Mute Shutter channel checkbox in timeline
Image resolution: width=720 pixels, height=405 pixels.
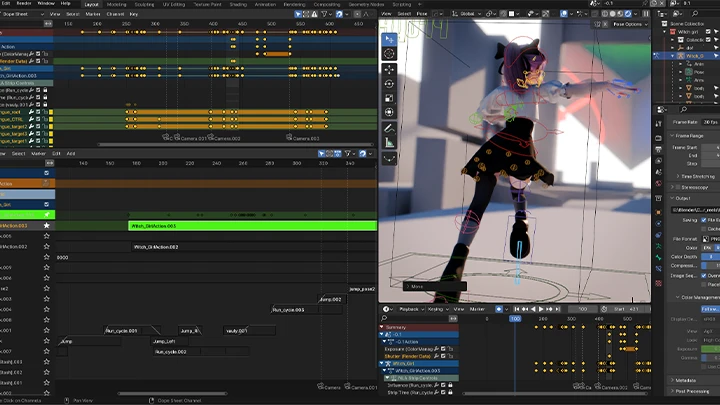[444, 356]
